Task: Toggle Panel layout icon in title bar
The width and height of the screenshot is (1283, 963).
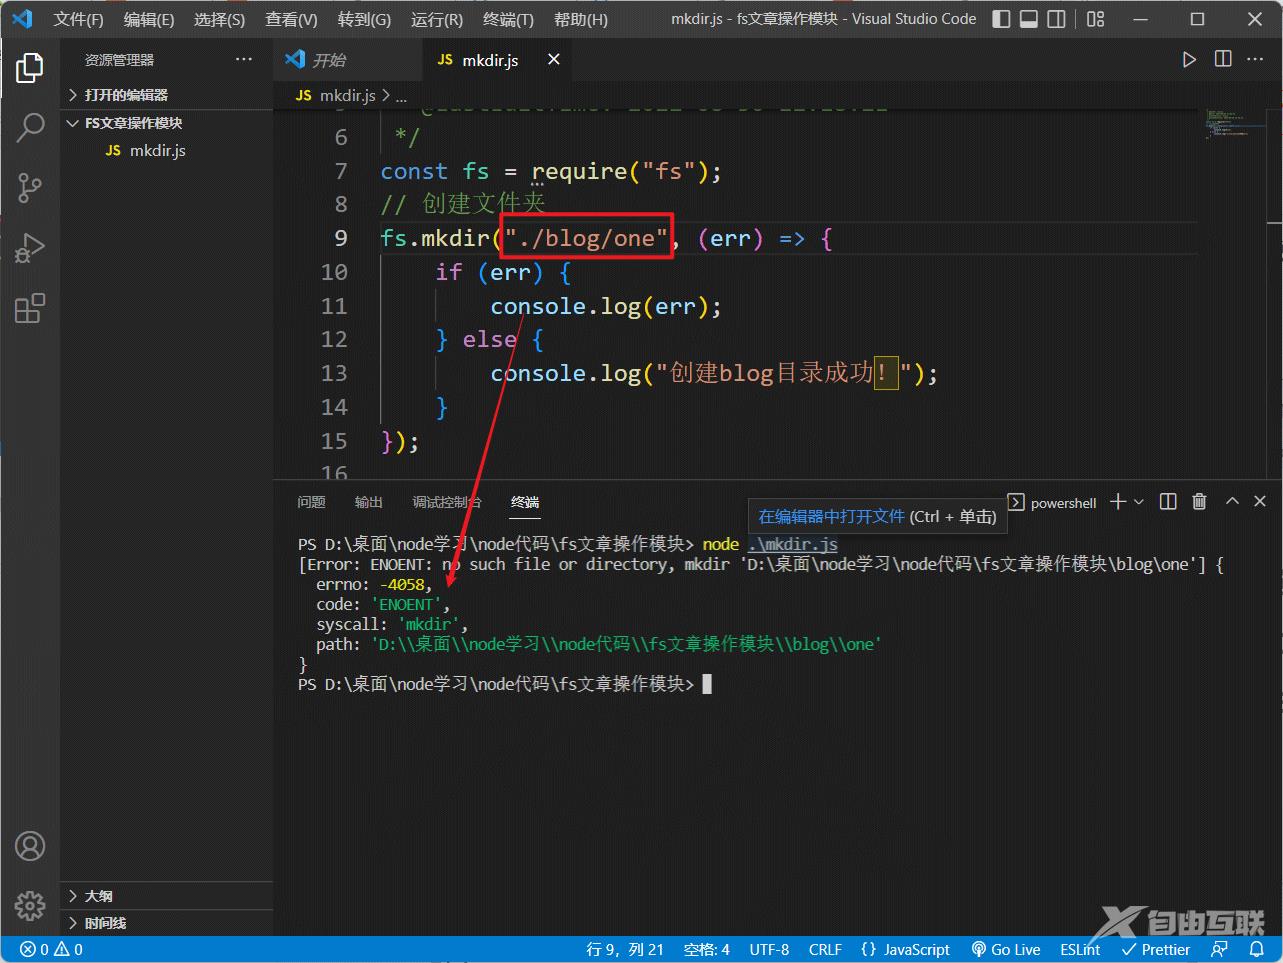Action: pos(1028,19)
